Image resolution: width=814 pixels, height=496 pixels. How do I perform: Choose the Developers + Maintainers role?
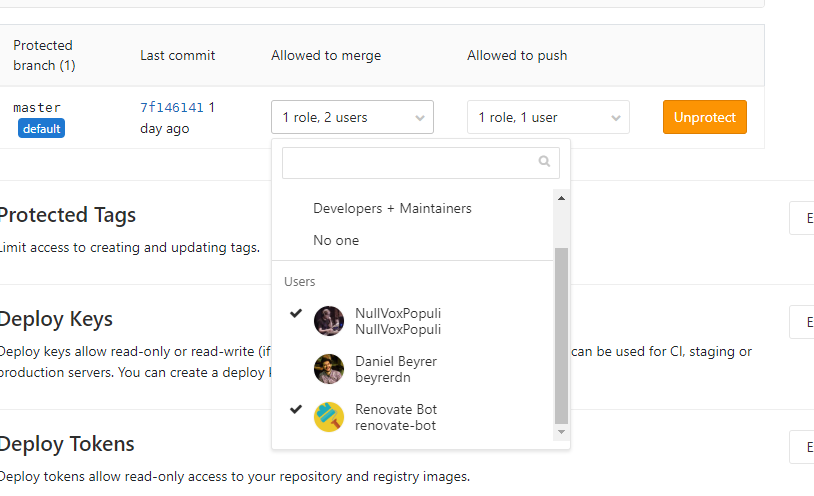392,208
